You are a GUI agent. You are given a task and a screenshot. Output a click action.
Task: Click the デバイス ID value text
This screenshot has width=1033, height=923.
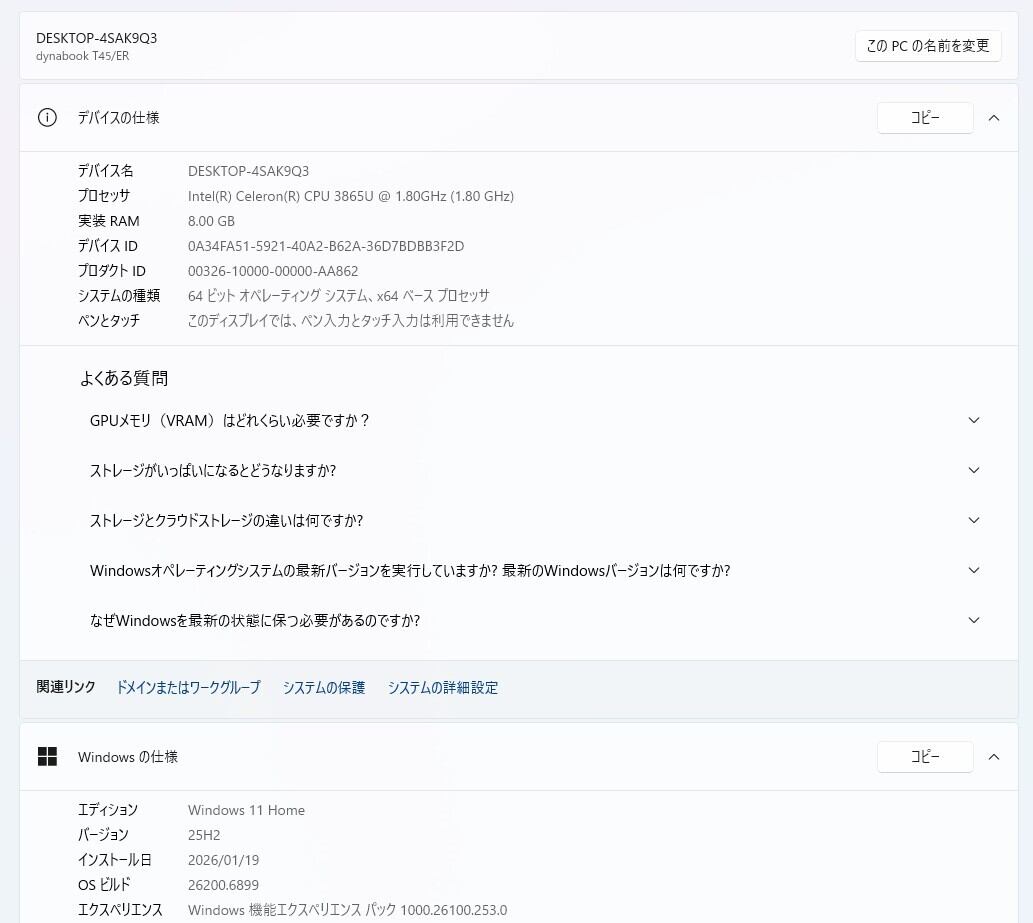click(x=326, y=246)
